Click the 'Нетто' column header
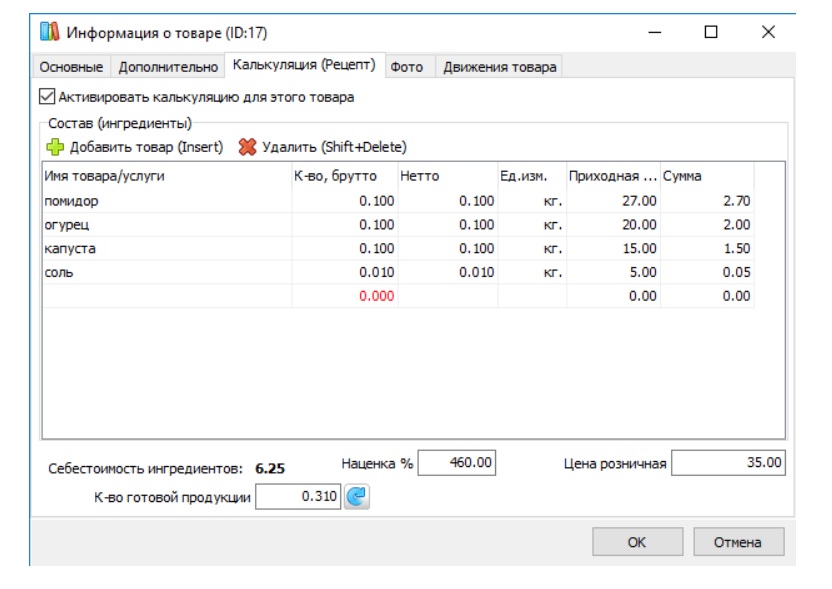The width and height of the screenshot is (832, 589). [x=447, y=176]
